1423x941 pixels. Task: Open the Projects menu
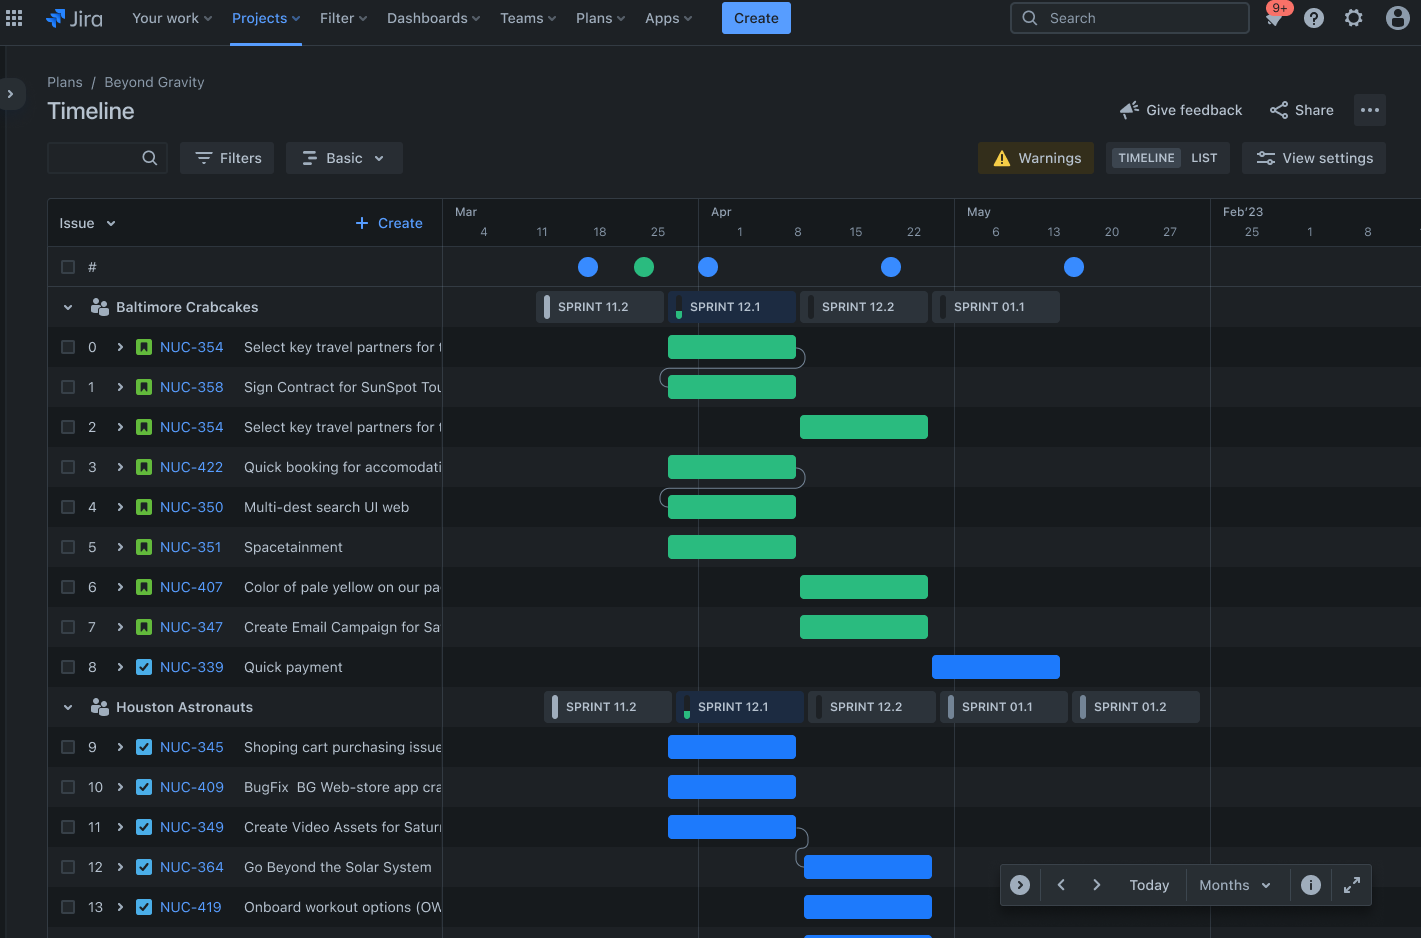tap(265, 17)
